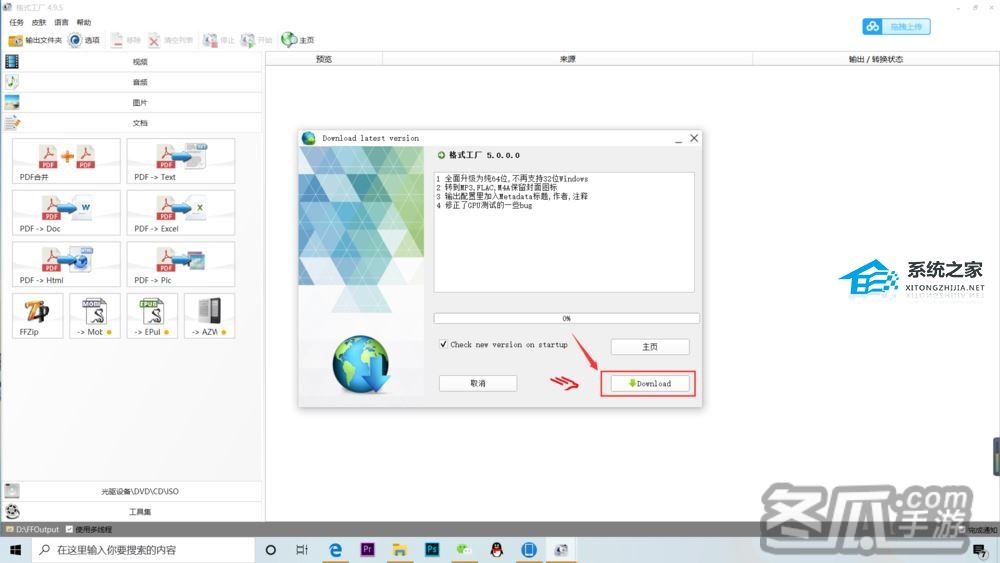Screen dimensions: 1000x563
Task: Click the download progress bar
Action: [566, 318]
